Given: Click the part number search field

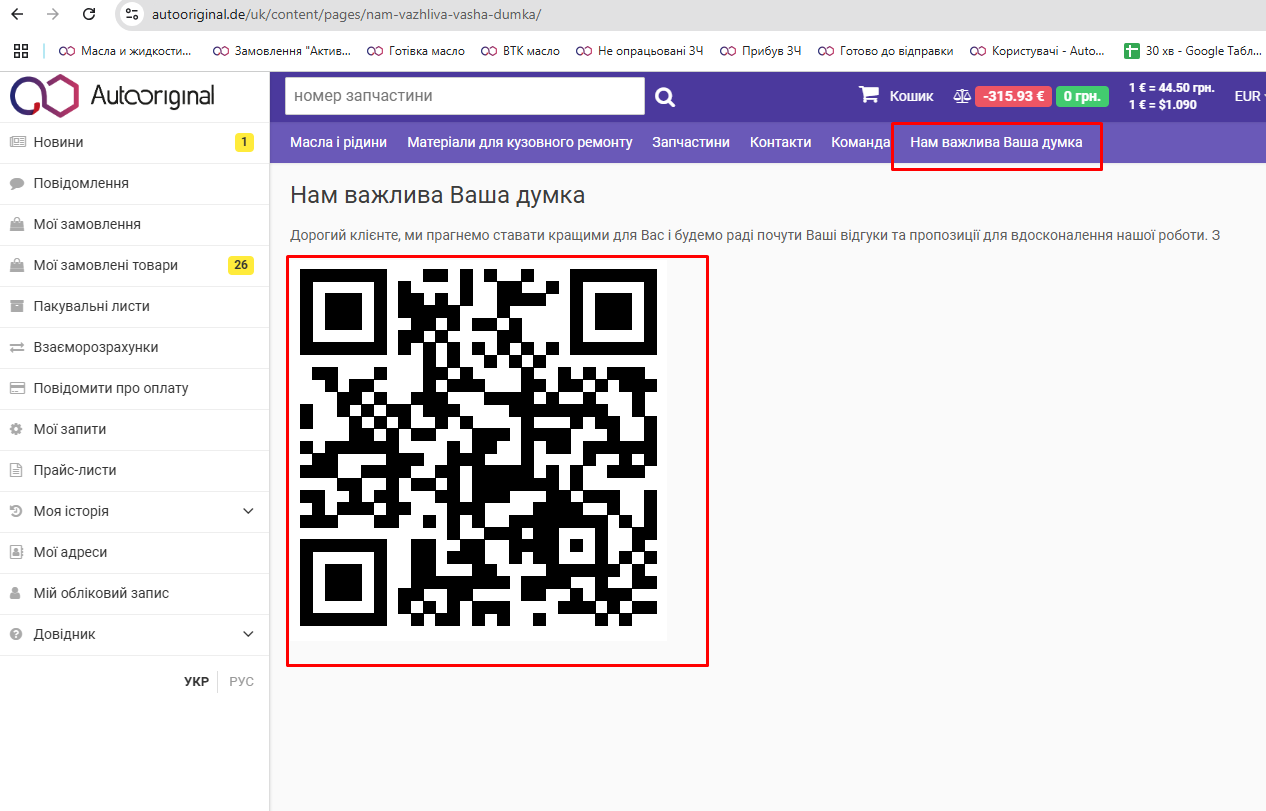Looking at the screenshot, I should pos(465,96).
